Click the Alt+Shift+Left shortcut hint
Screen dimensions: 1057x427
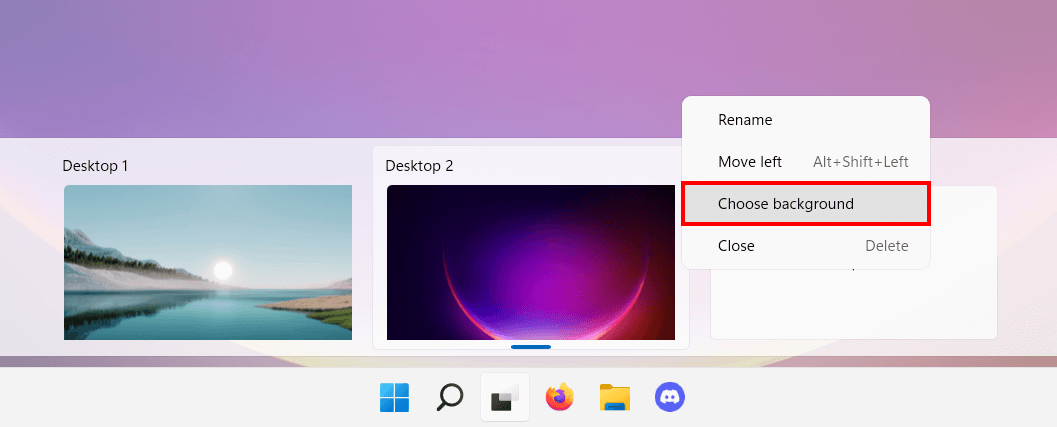click(860, 162)
